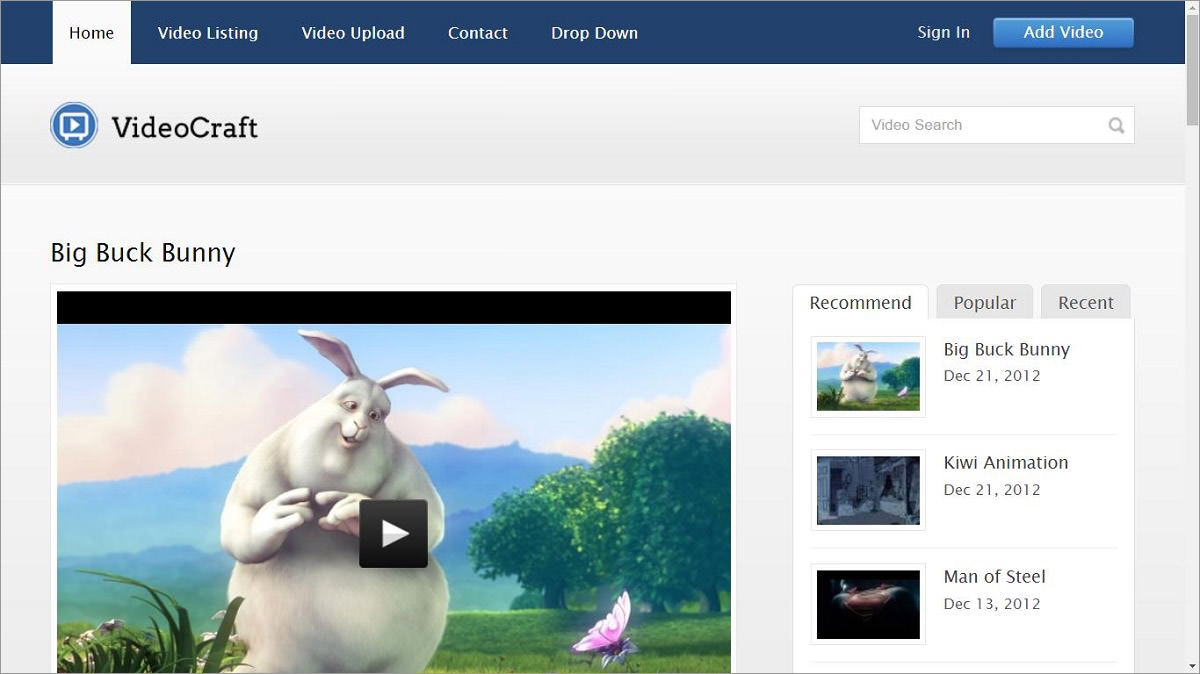Image resolution: width=1200 pixels, height=674 pixels.
Task: Click the Kiwi Animation title link
Action: 1006,462
